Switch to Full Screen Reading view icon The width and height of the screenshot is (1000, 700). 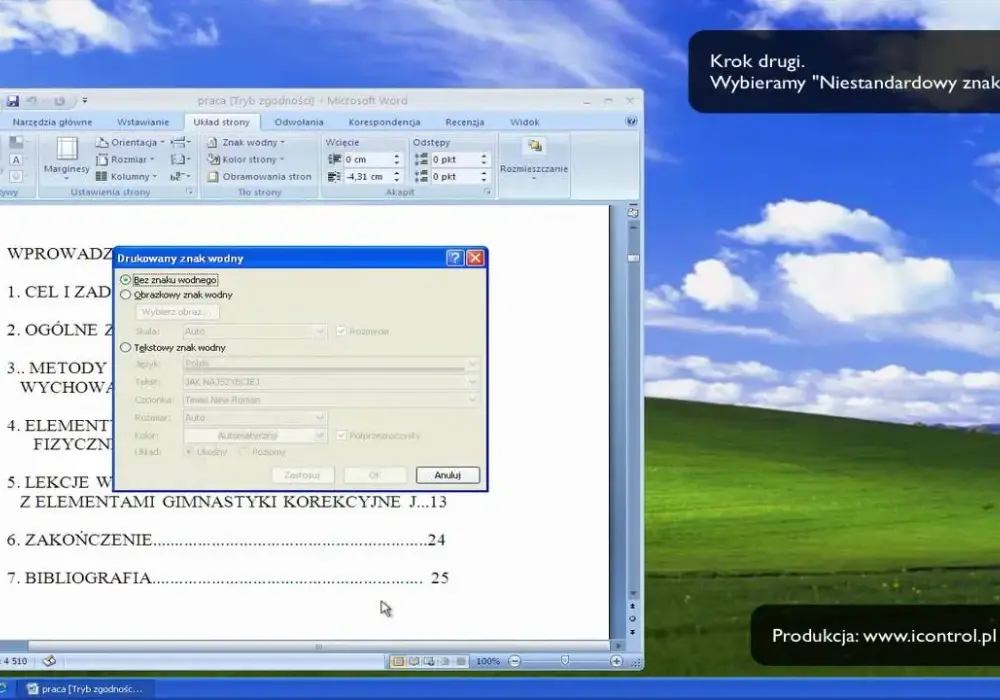[x=414, y=661]
